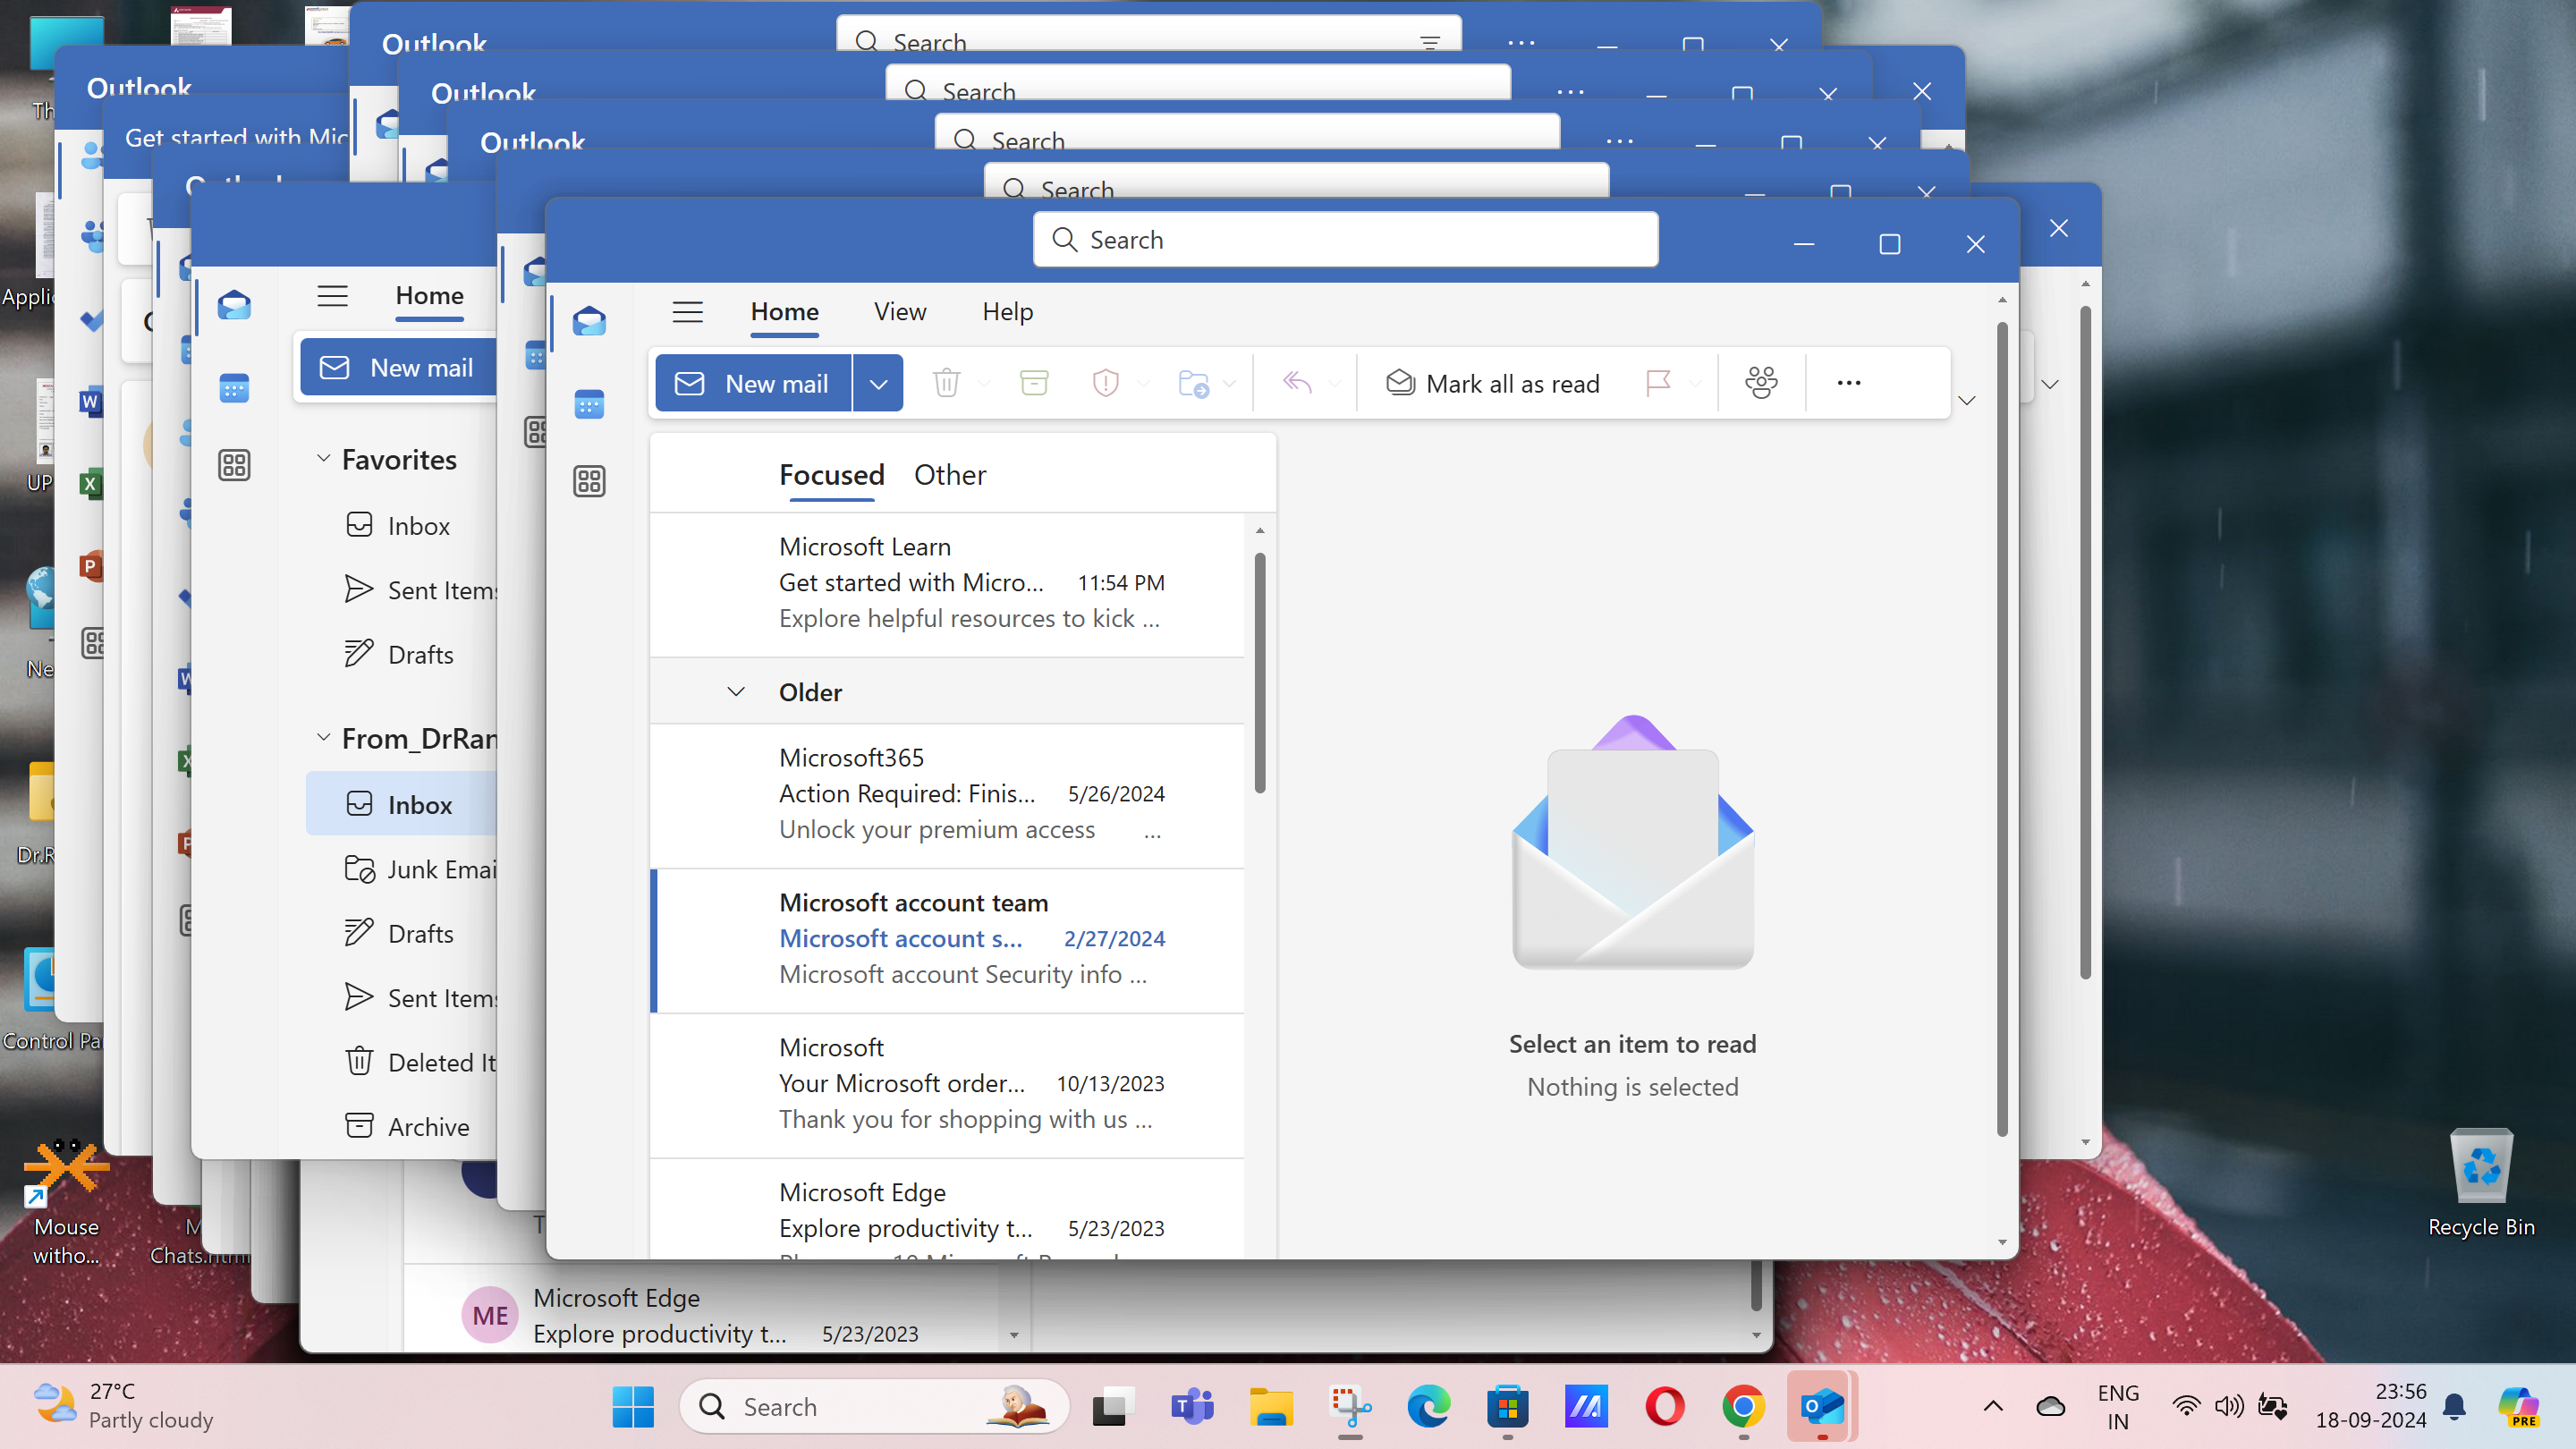Select Favorites Inbox in left window
This screenshot has height=1449, width=2576.
coord(402,526)
